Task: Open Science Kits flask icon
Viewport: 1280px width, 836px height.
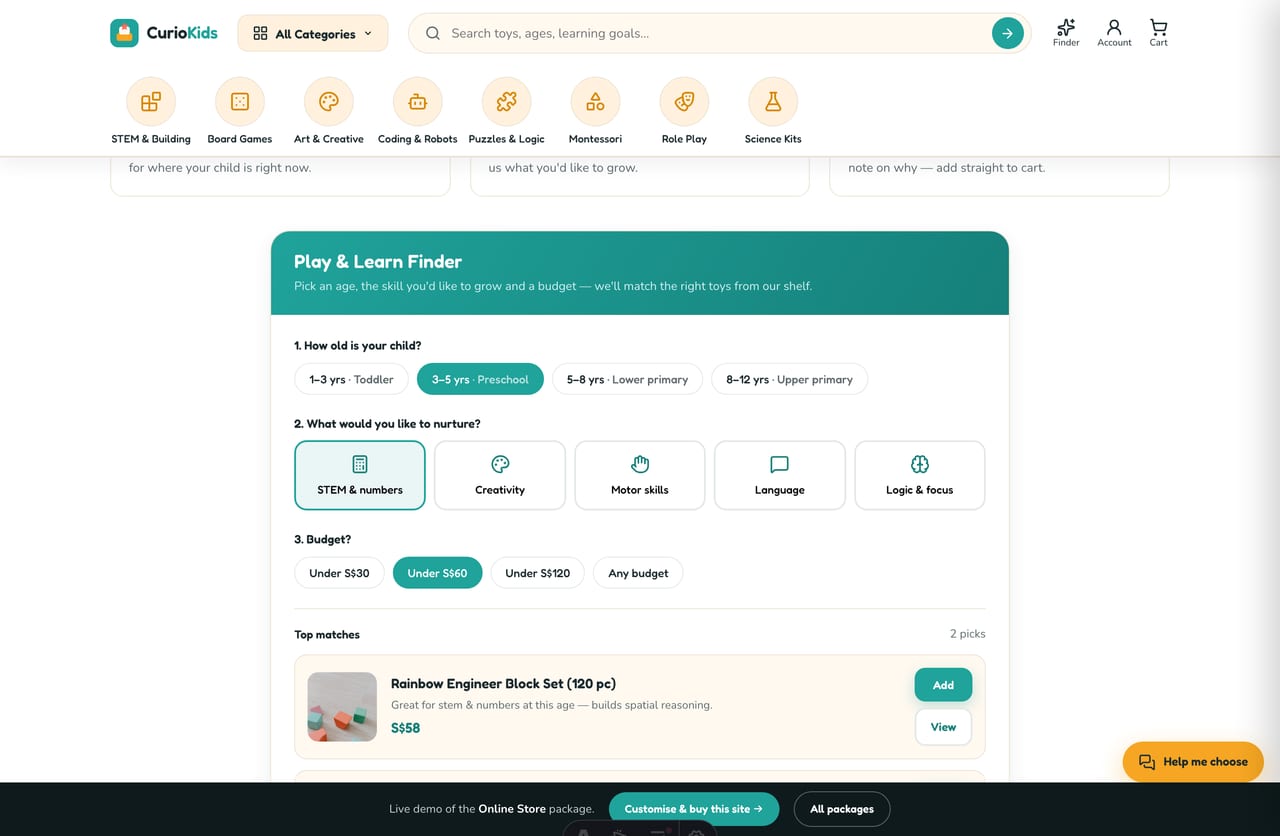Action: [x=773, y=102]
